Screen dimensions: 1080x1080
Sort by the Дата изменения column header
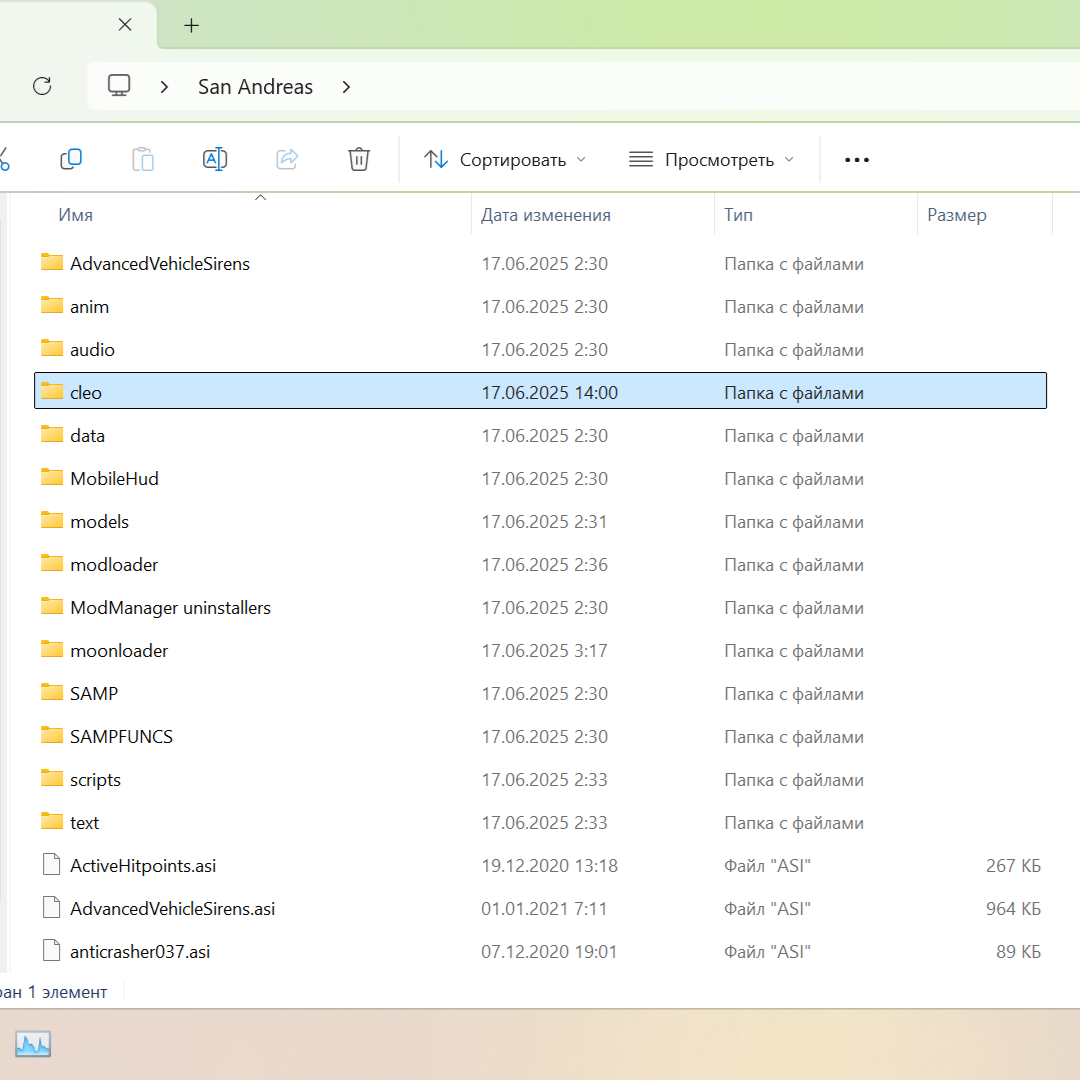click(545, 215)
